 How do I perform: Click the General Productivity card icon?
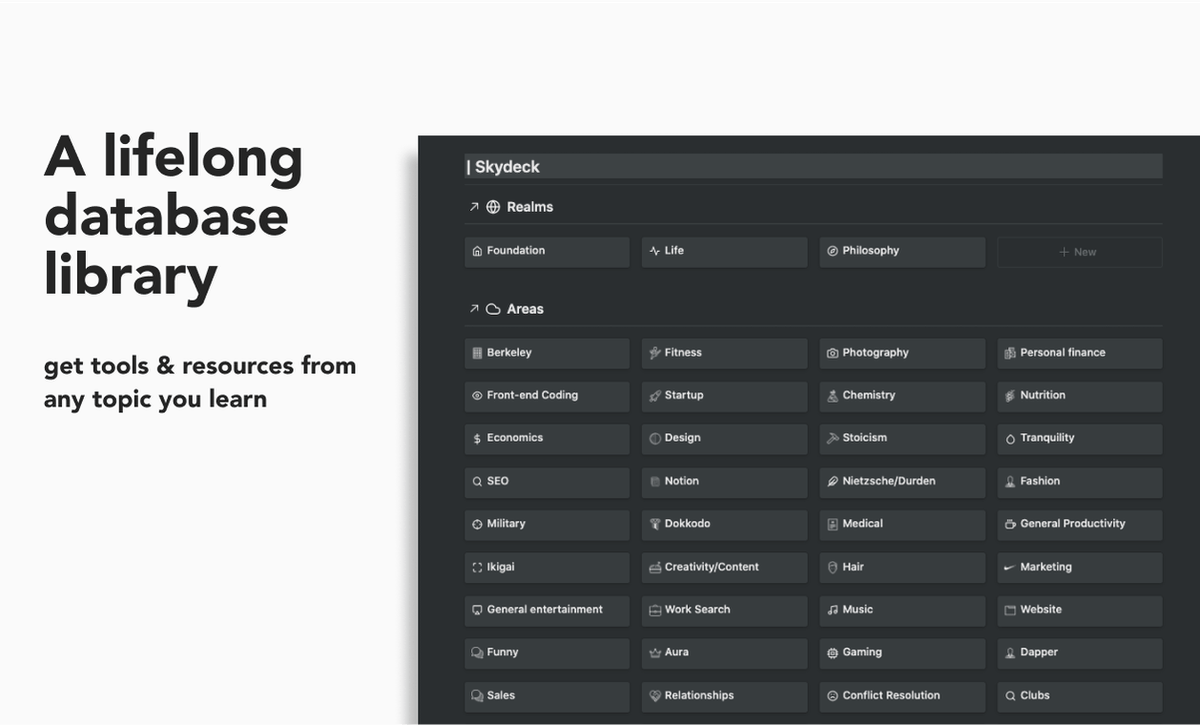click(1010, 524)
